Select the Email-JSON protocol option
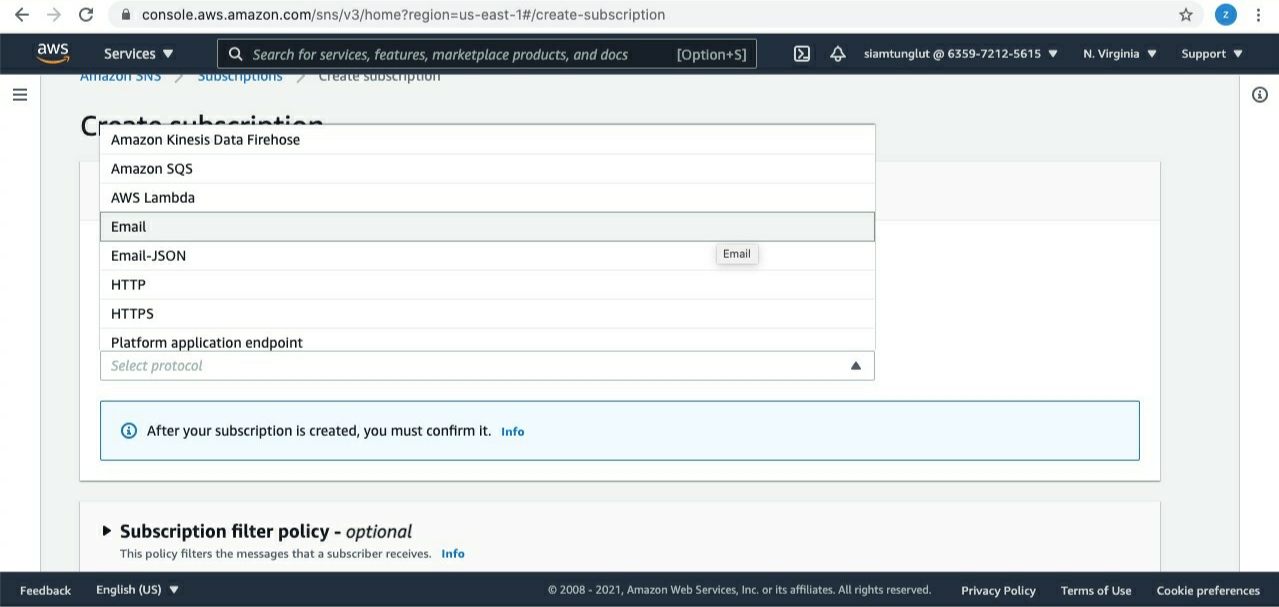This screenshot has height=607, width=1279. click(488, 256)
